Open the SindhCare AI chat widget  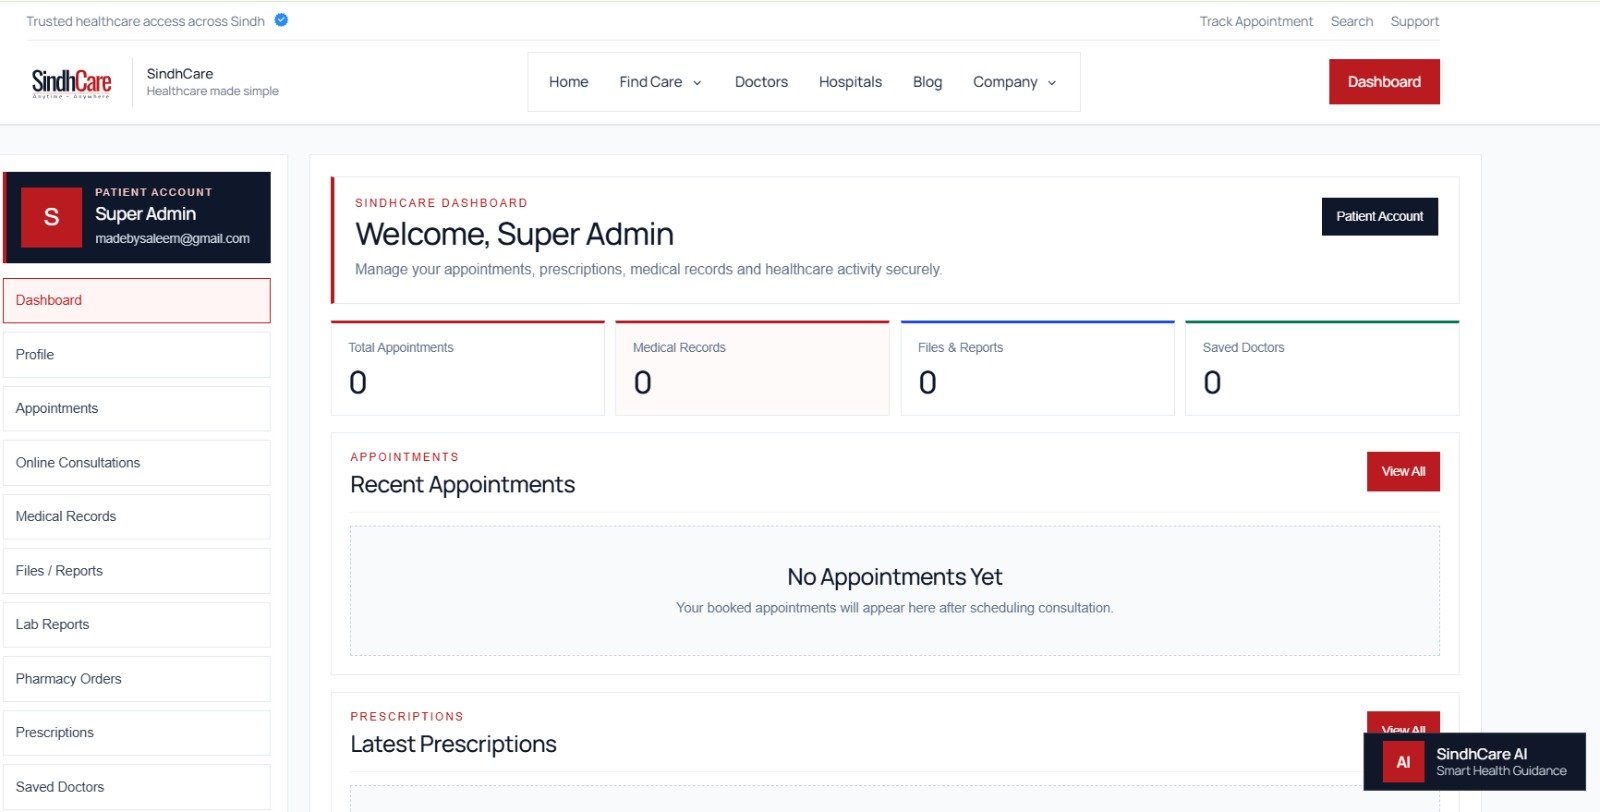(1475, 762)
